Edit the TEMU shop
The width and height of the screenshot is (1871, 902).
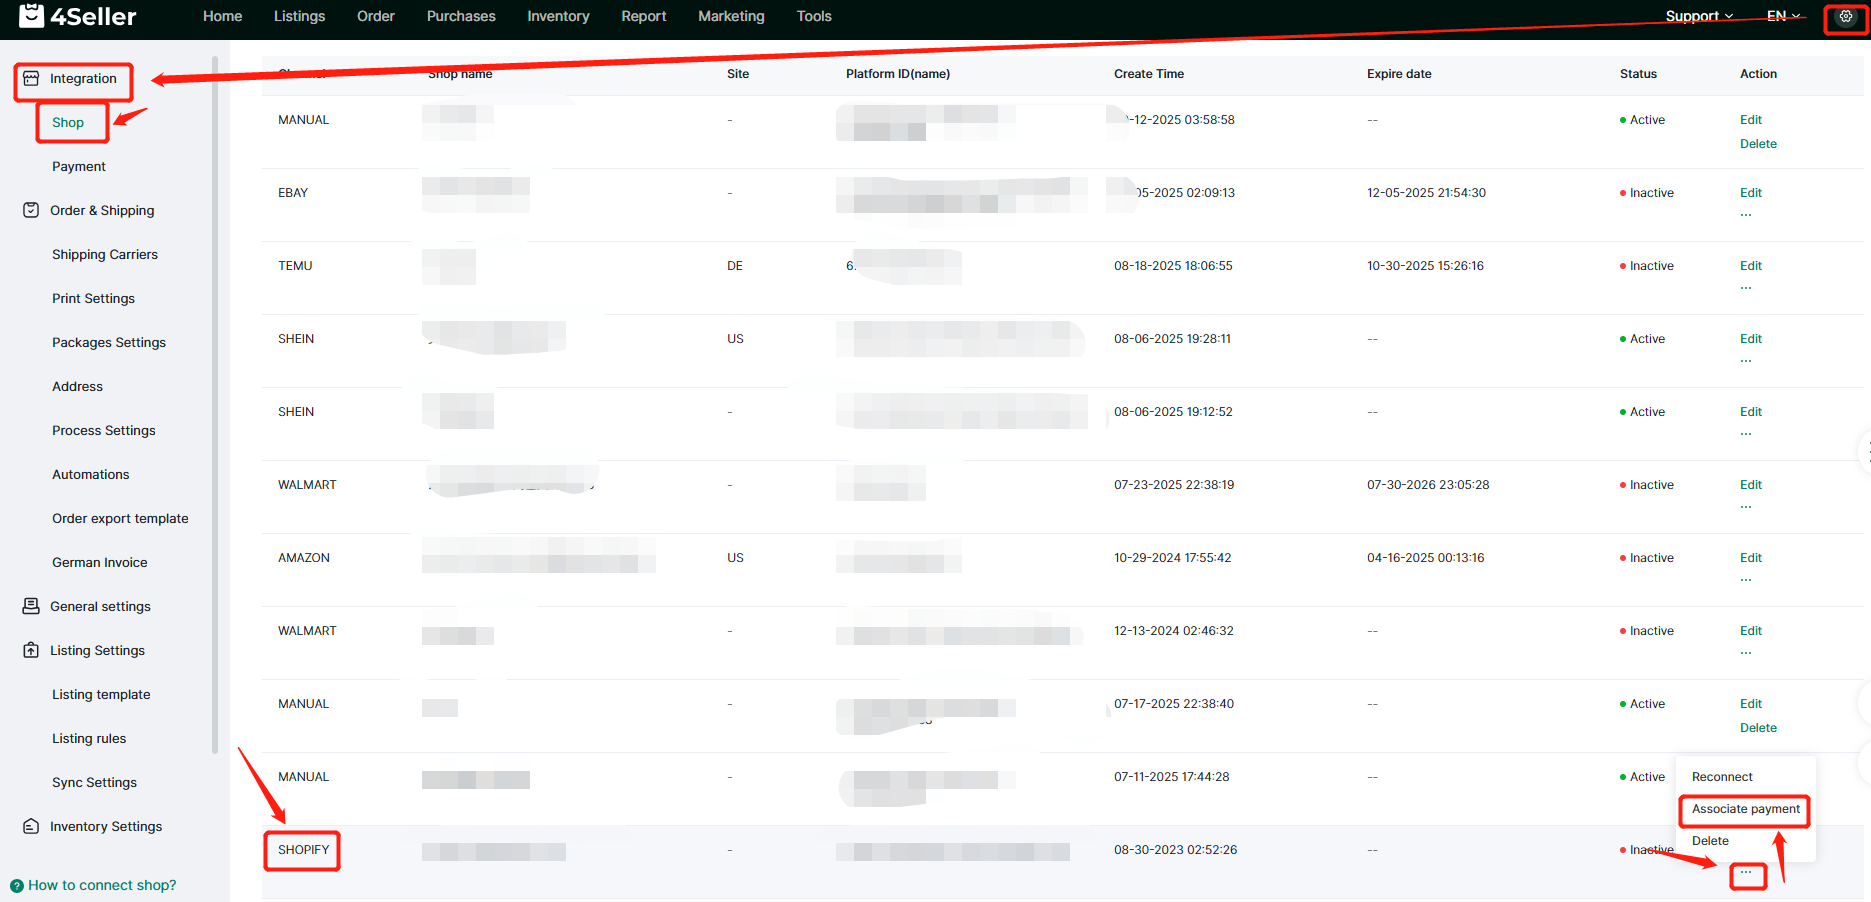click(1750, 266)
